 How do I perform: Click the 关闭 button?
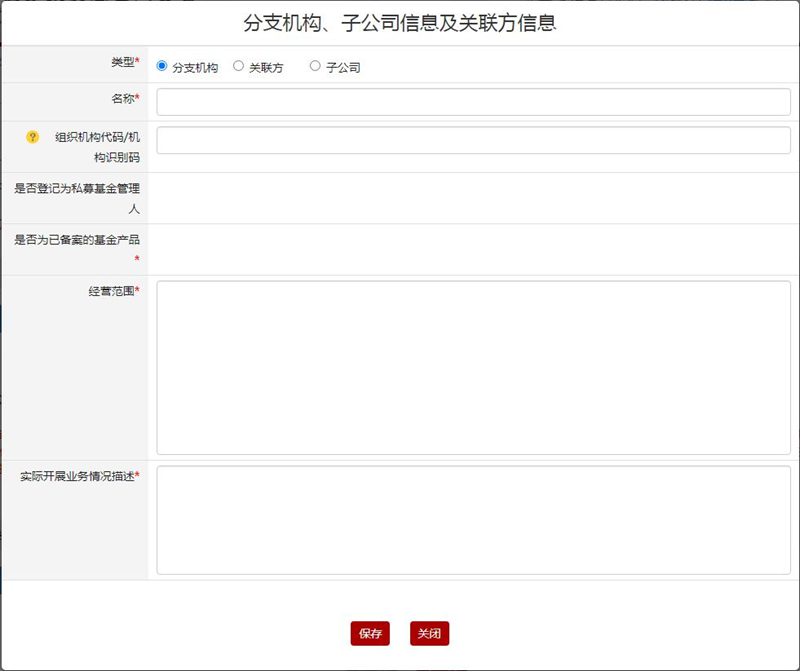(x=429, y=633)
